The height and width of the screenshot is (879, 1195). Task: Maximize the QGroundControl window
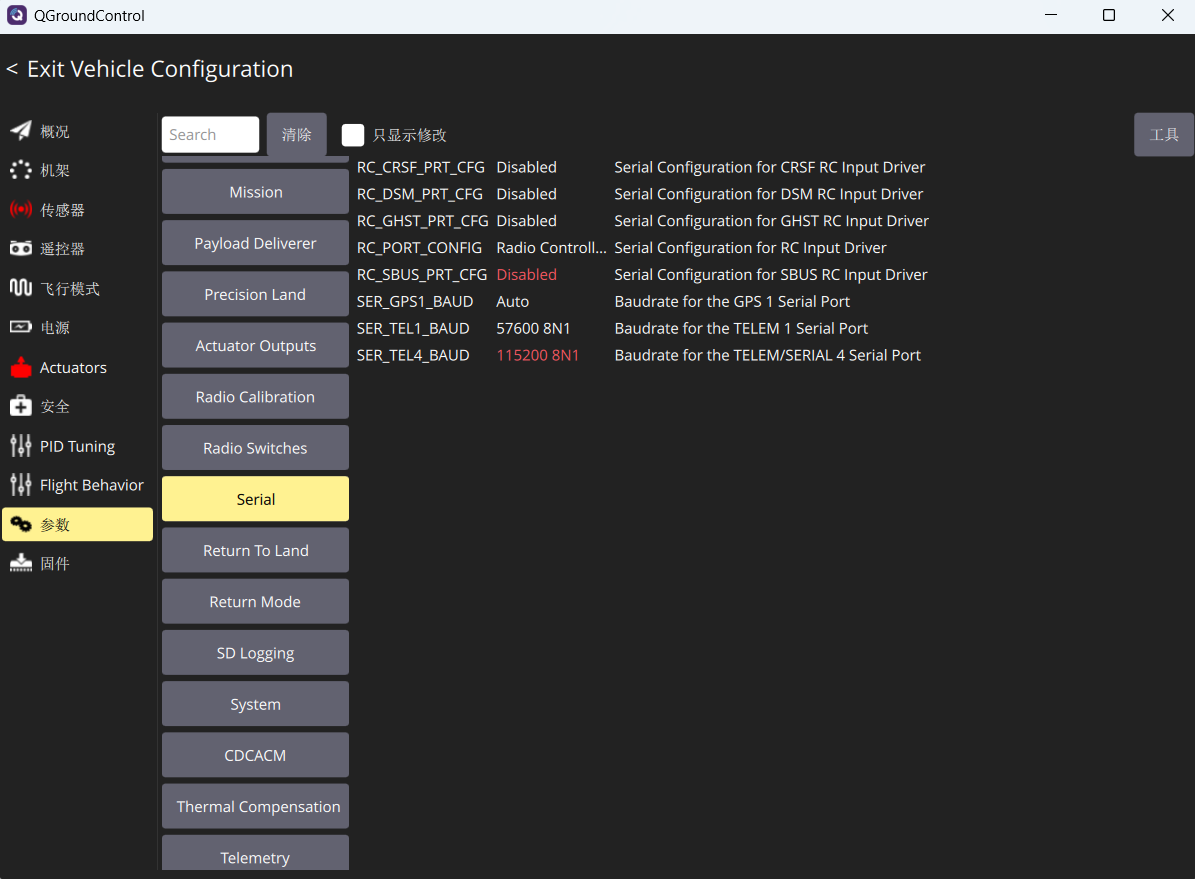click(1109, 15)
